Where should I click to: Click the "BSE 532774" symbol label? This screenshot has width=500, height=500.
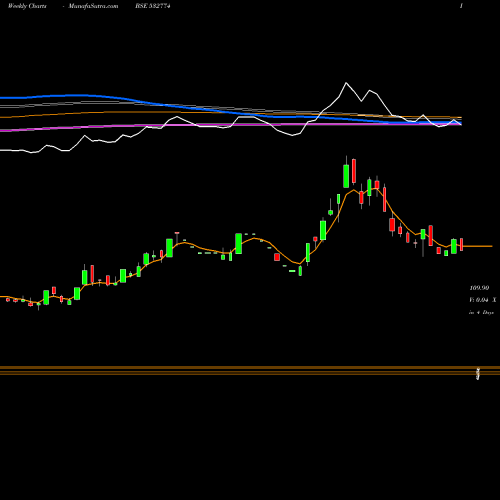point(153,6)
